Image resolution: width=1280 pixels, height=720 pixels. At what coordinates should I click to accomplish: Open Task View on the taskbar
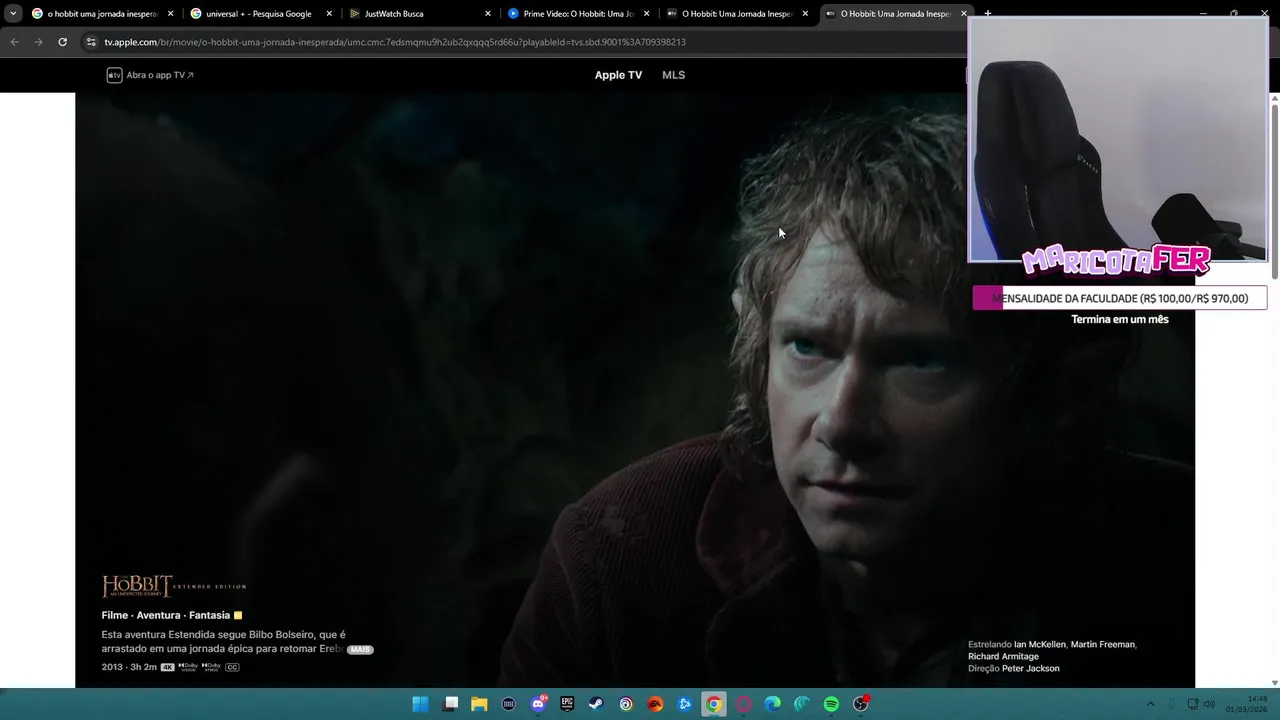(451, 704)
